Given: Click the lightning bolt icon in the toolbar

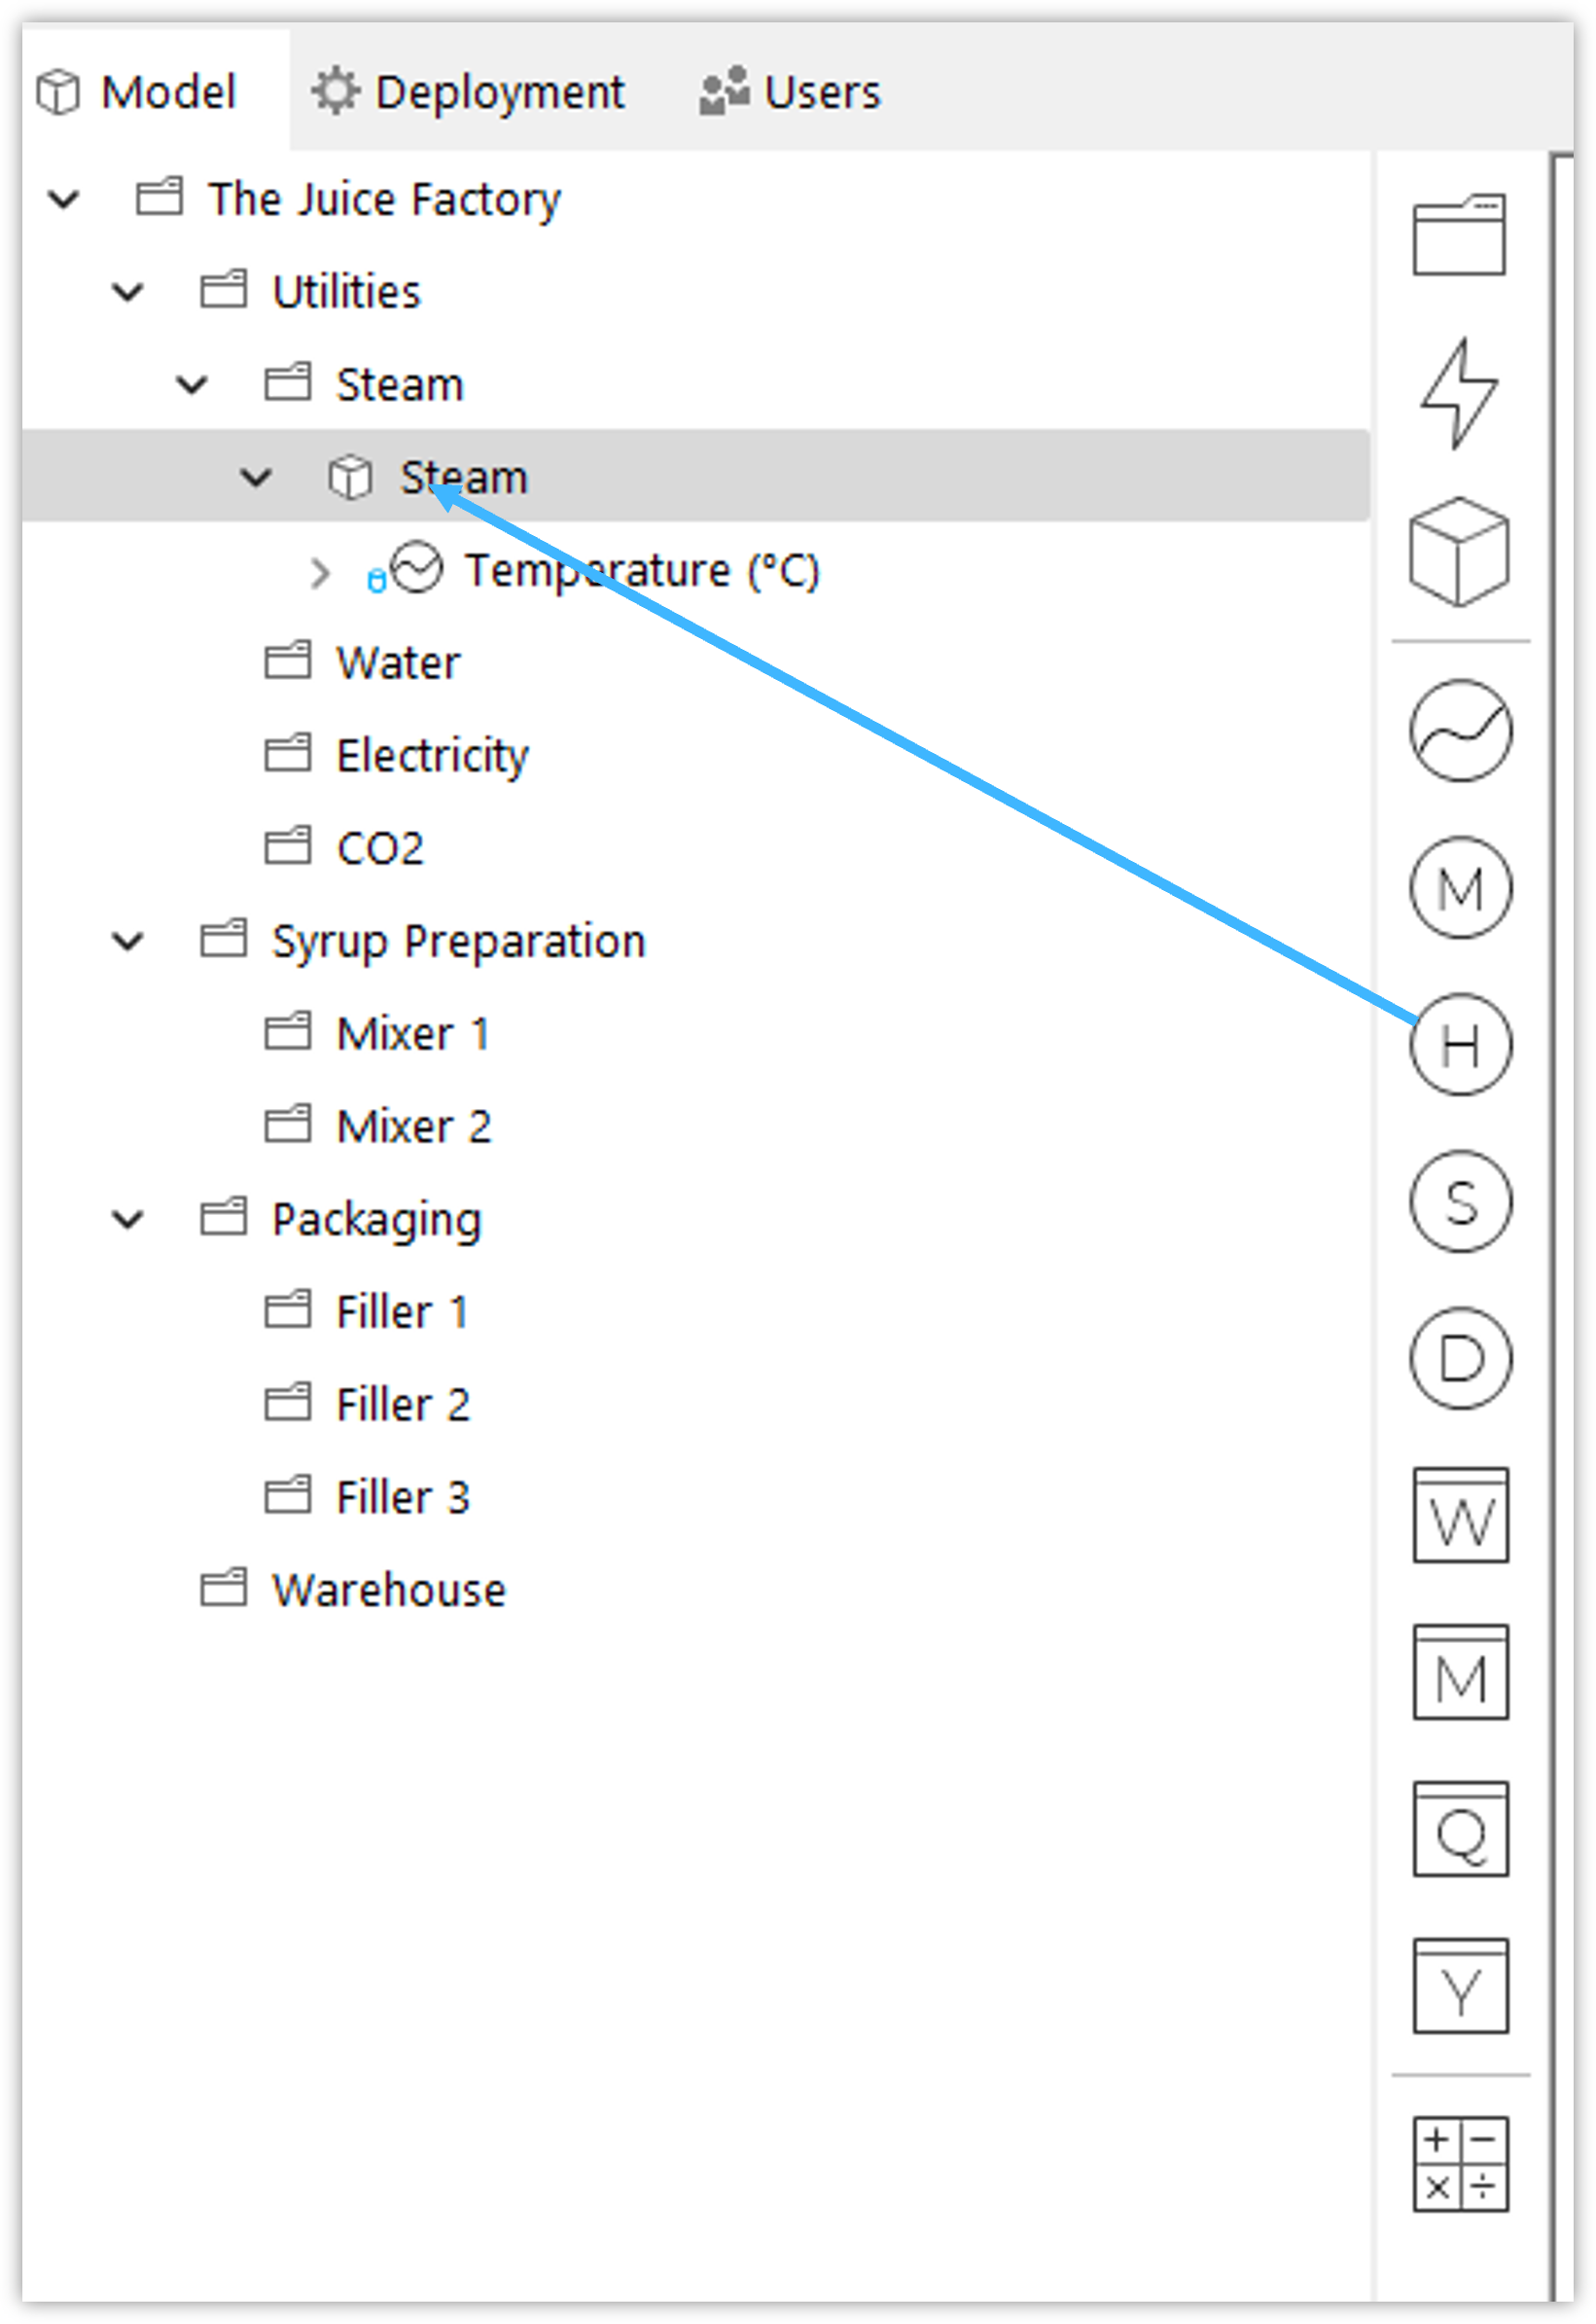Looking at the screenshot, I should pyautogui.click(x=1459, y=393).
